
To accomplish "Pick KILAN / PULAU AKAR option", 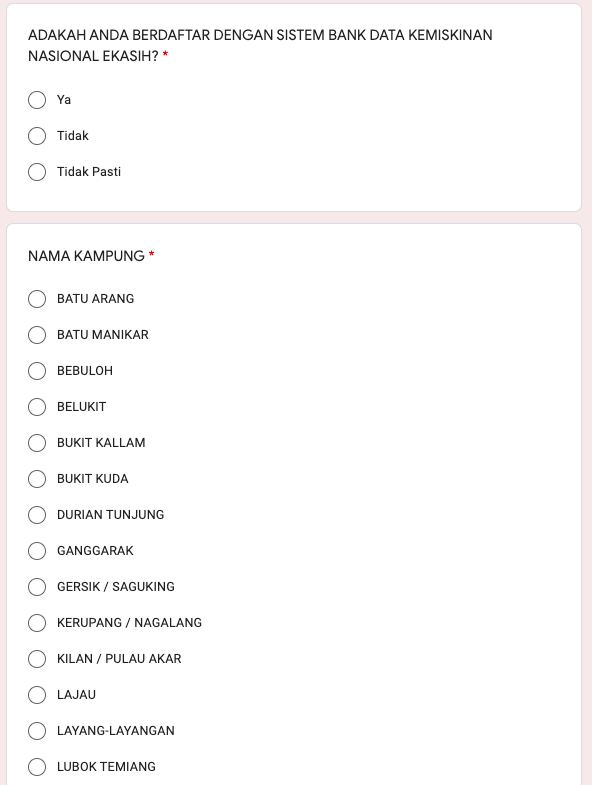I will (37, 659).
